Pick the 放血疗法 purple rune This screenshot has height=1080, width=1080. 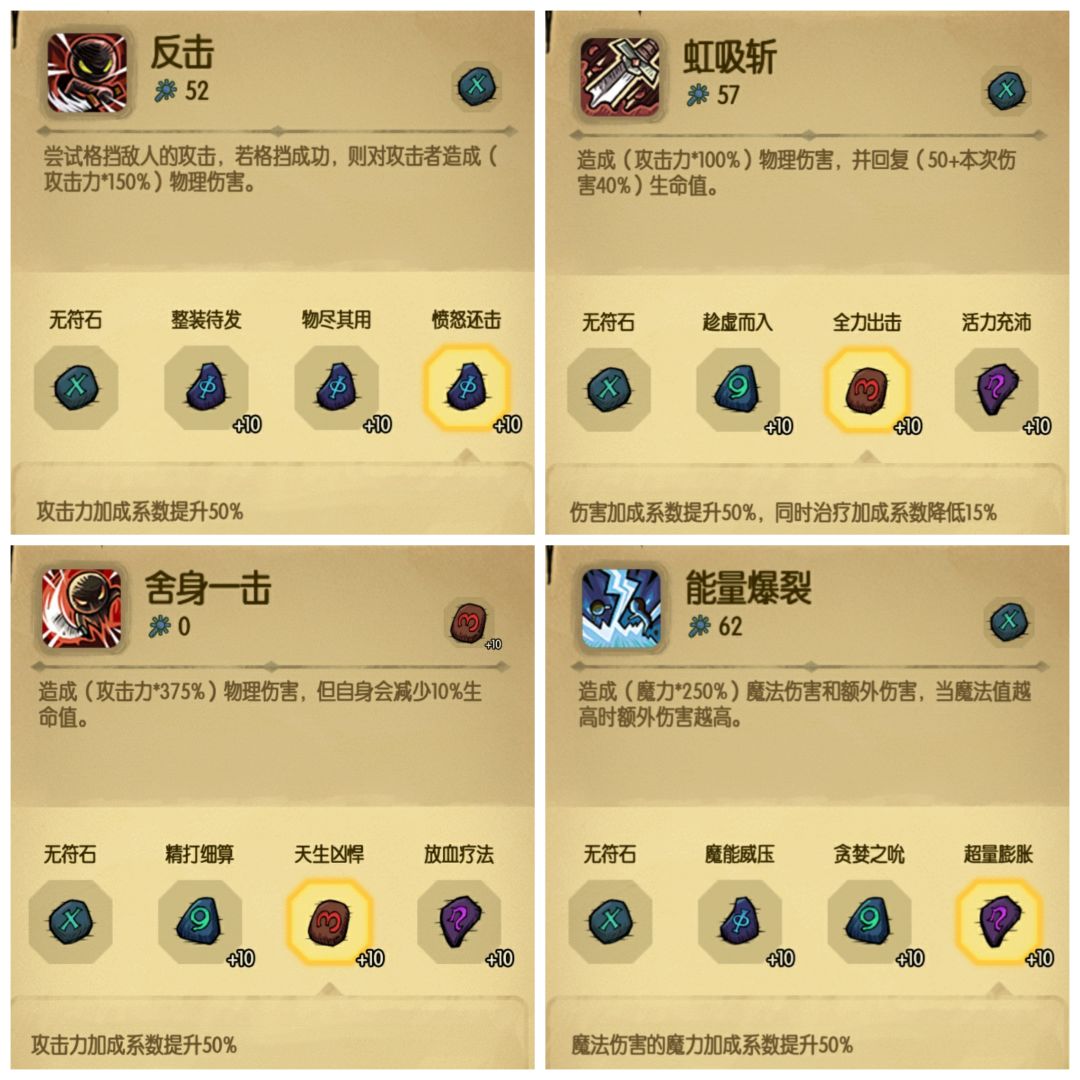point(459,921)
